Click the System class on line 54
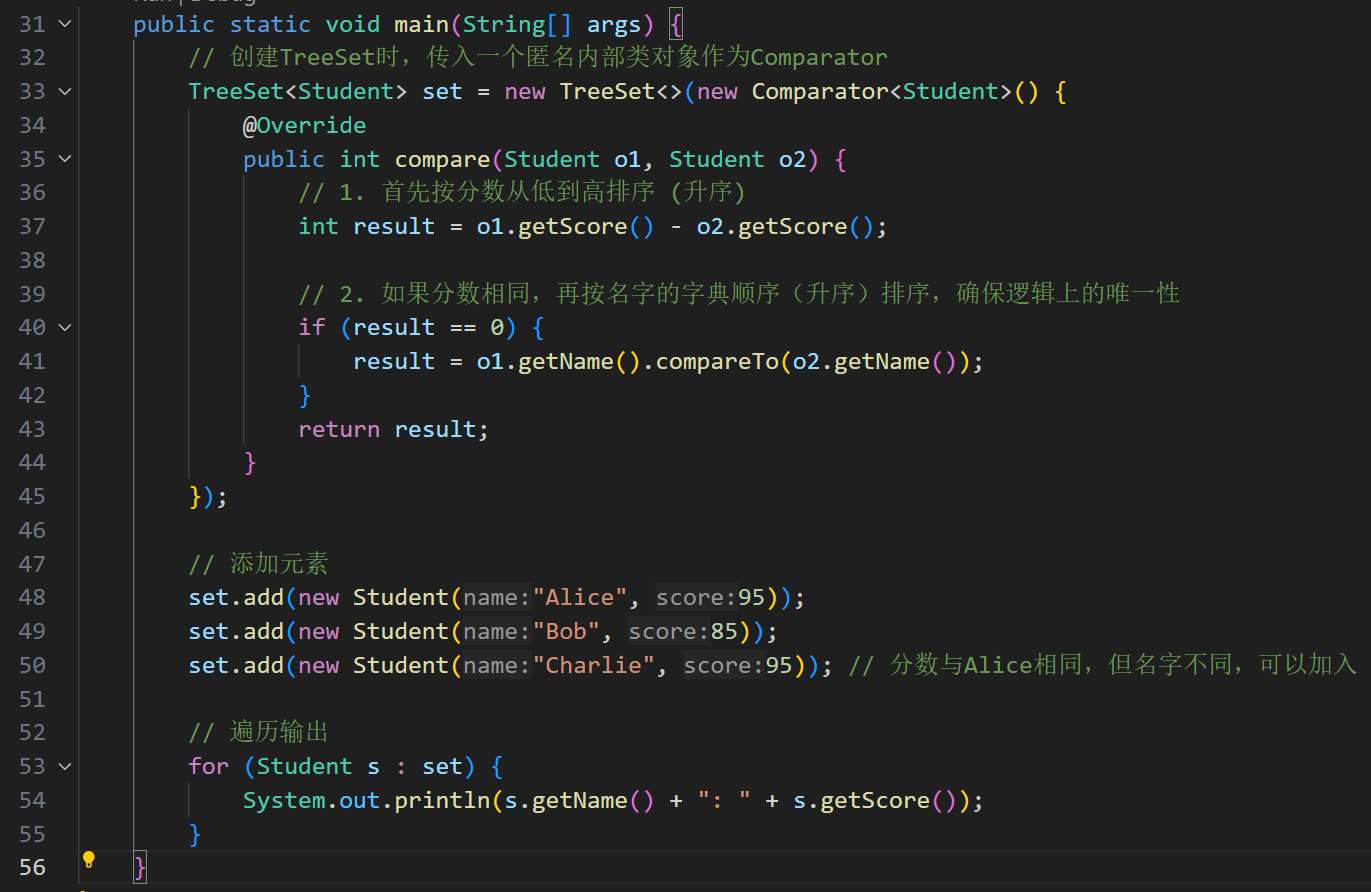 click(284, 801)
